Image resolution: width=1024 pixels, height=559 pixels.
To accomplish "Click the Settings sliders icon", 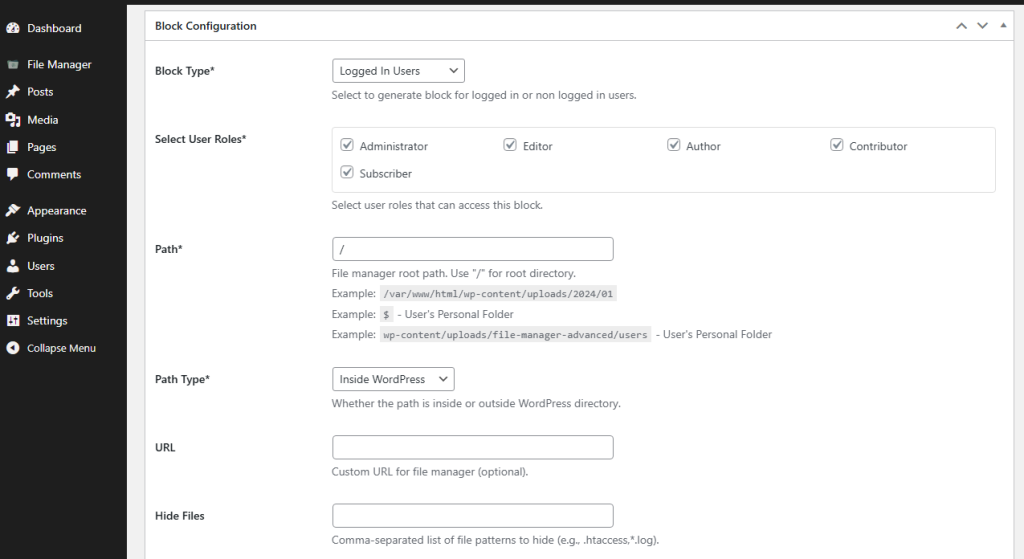I will (x=12, y=321).
